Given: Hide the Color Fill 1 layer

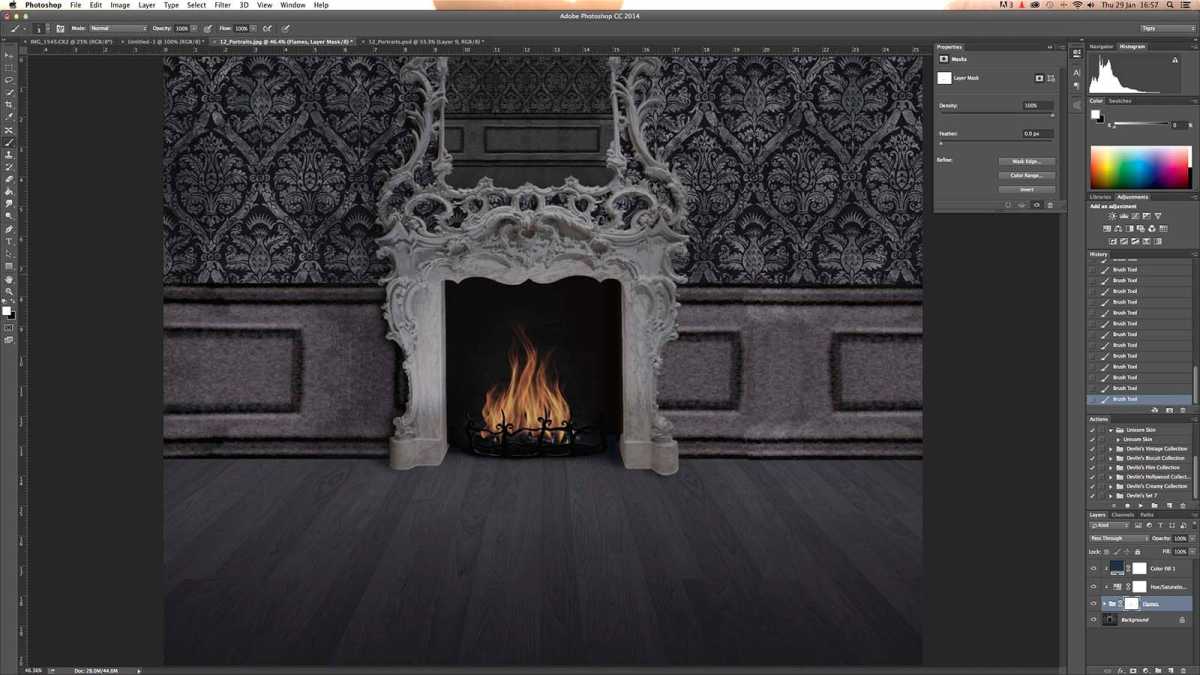Looking at the screenshot, I should pos(1093,568).
